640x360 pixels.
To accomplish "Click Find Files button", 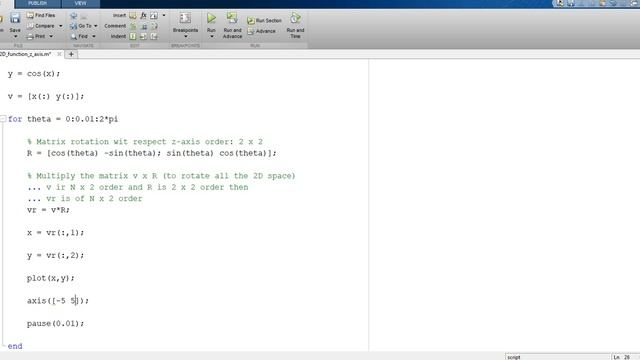I will (41, 15).
